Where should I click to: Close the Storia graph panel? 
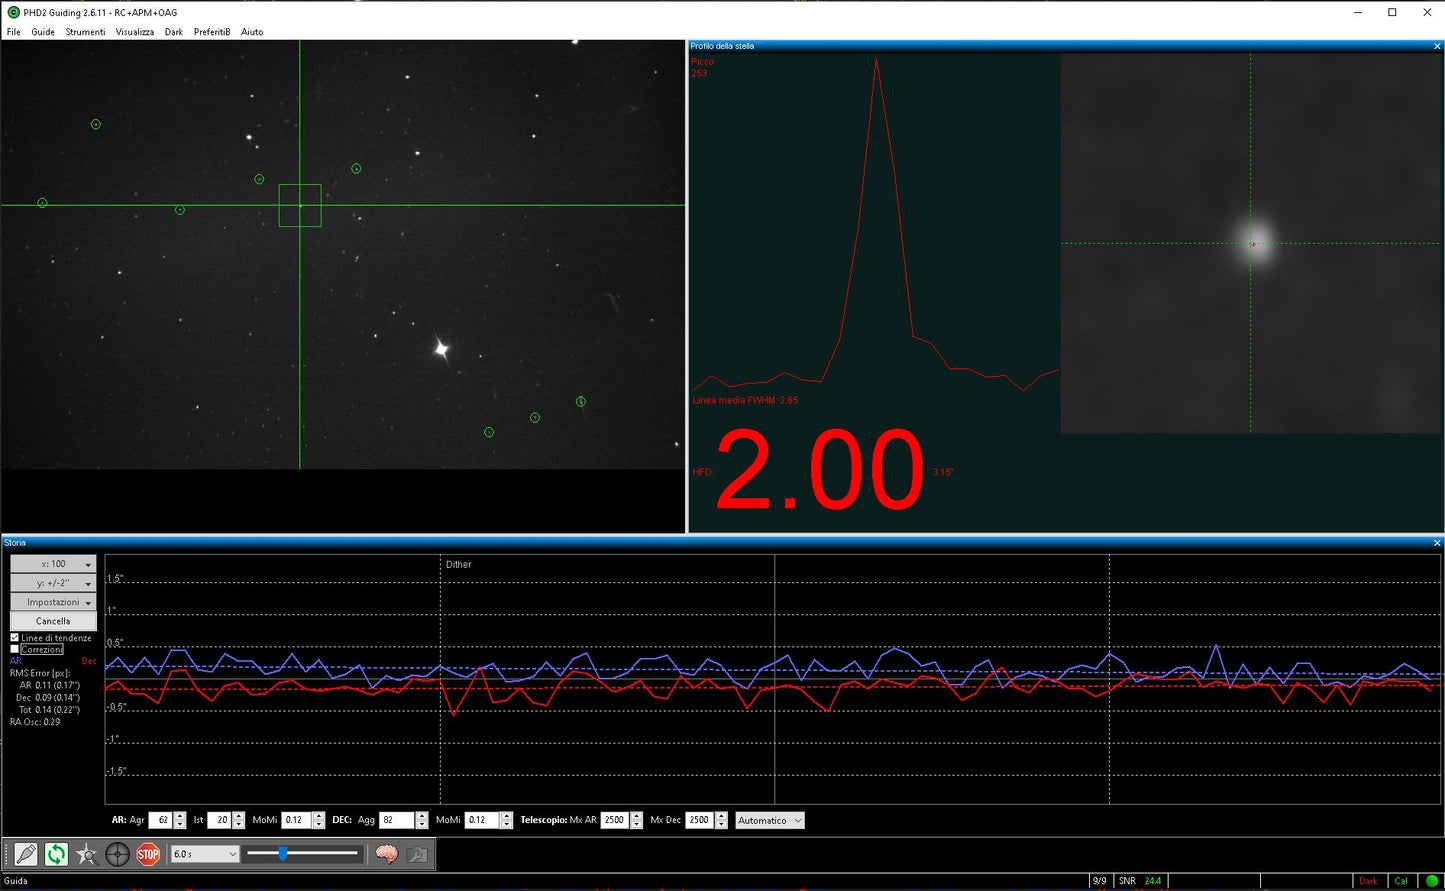[1437, 543]
